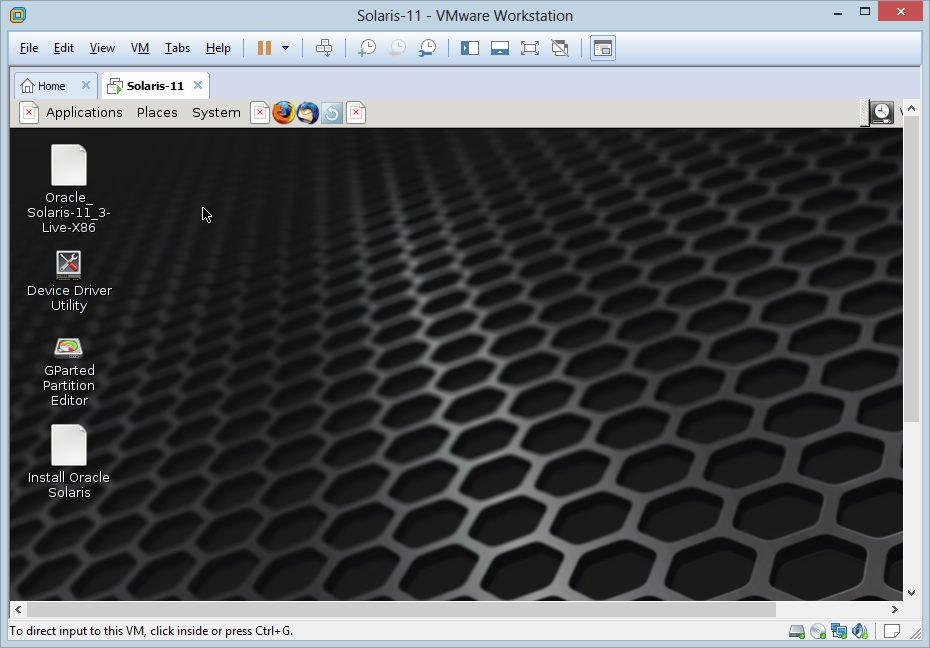Viewport: 930px width, 648px height.
Task: Select the Oracle_Solaris-11_3-Live-X86 desktop file
Action: pos(69,189)
